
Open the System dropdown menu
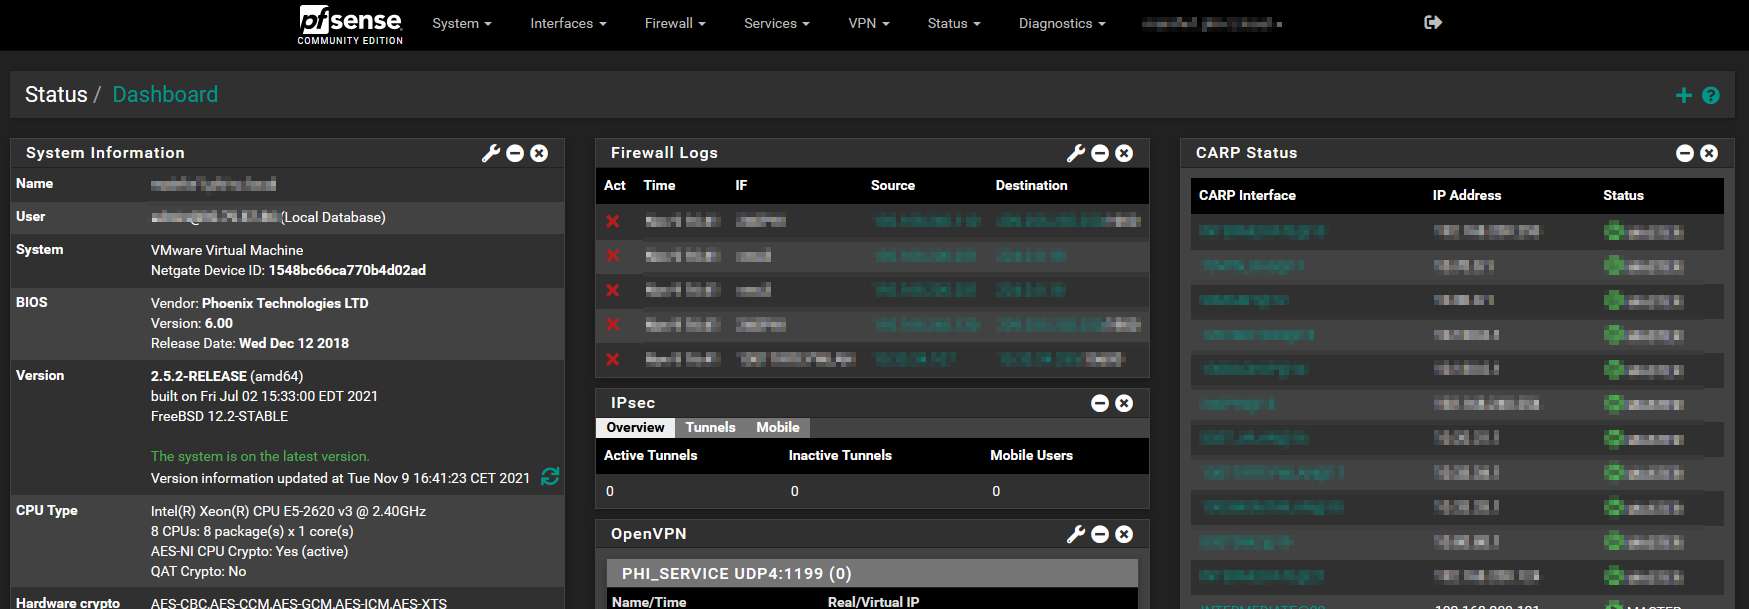click(x=461, y=23)
